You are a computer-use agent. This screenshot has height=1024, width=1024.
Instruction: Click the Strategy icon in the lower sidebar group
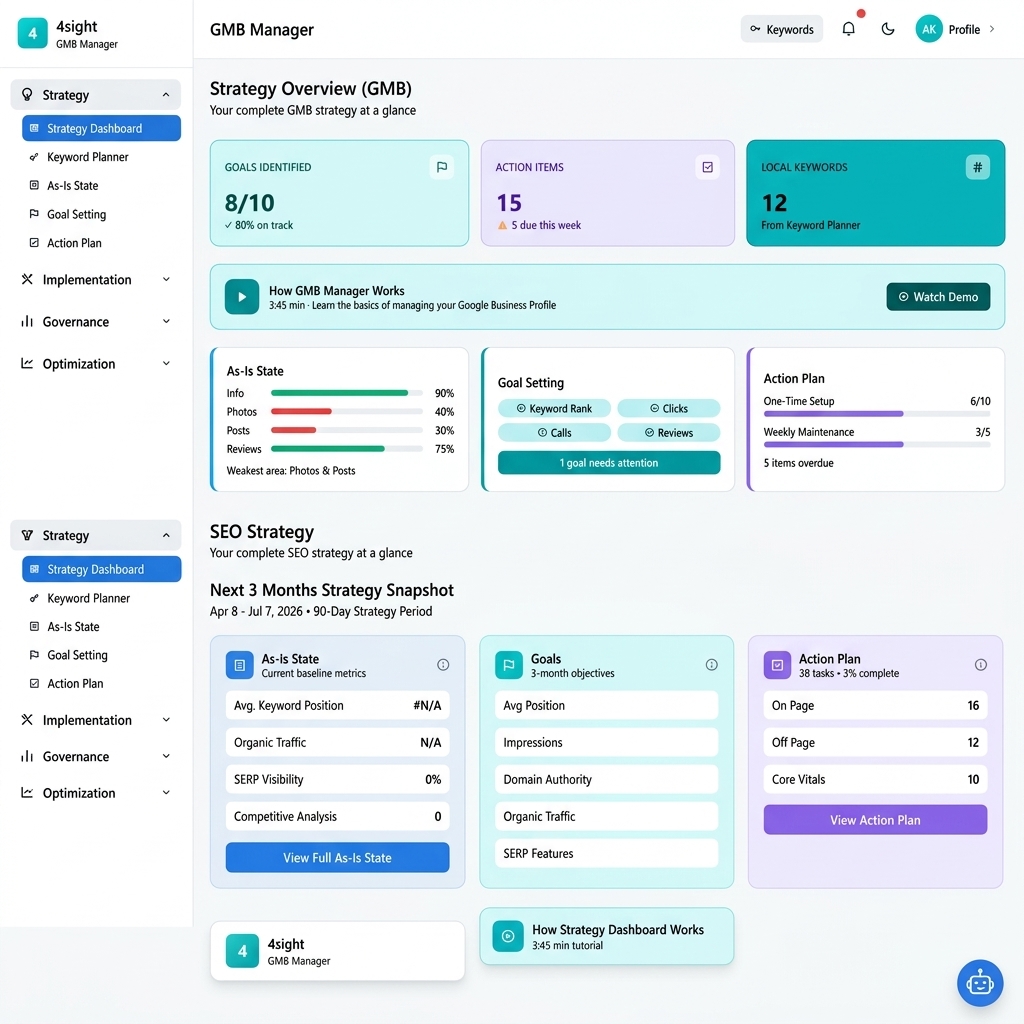click(x=27, y=536)
